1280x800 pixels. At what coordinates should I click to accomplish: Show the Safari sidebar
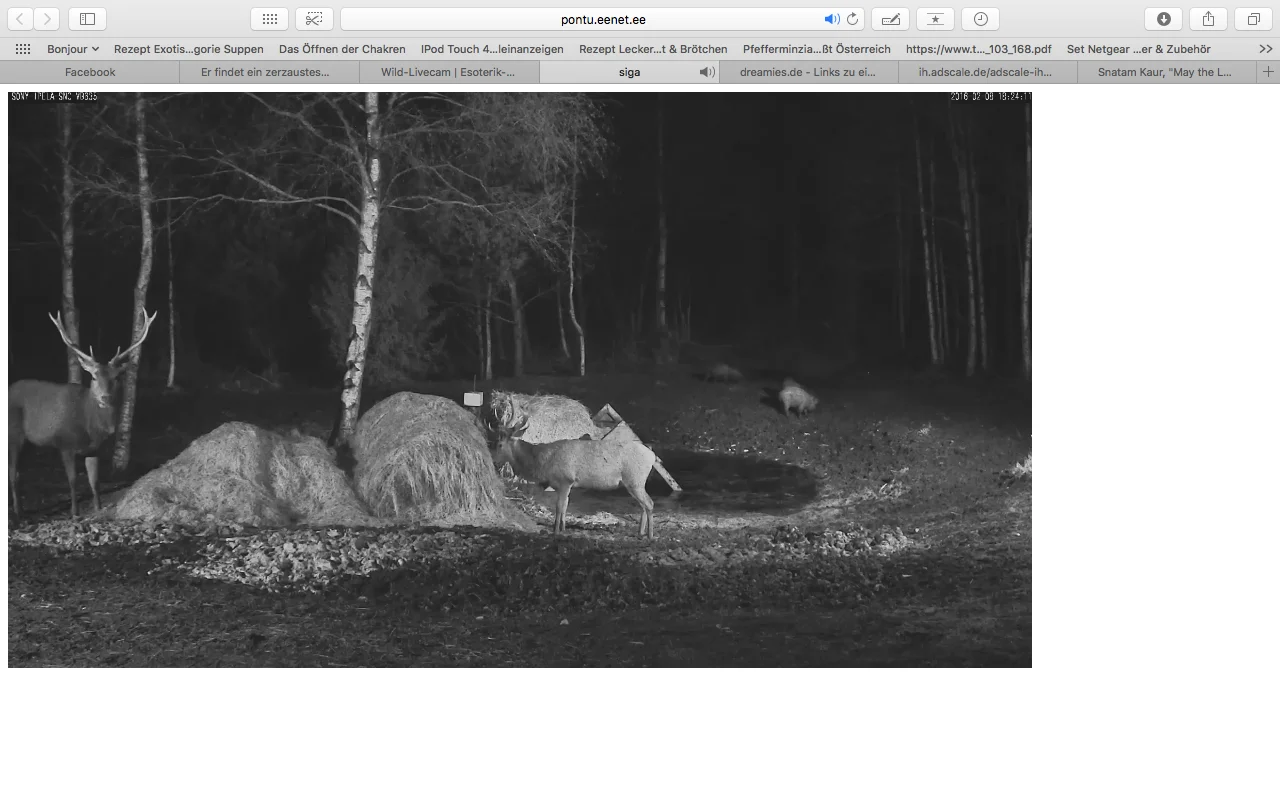[87, 19]
